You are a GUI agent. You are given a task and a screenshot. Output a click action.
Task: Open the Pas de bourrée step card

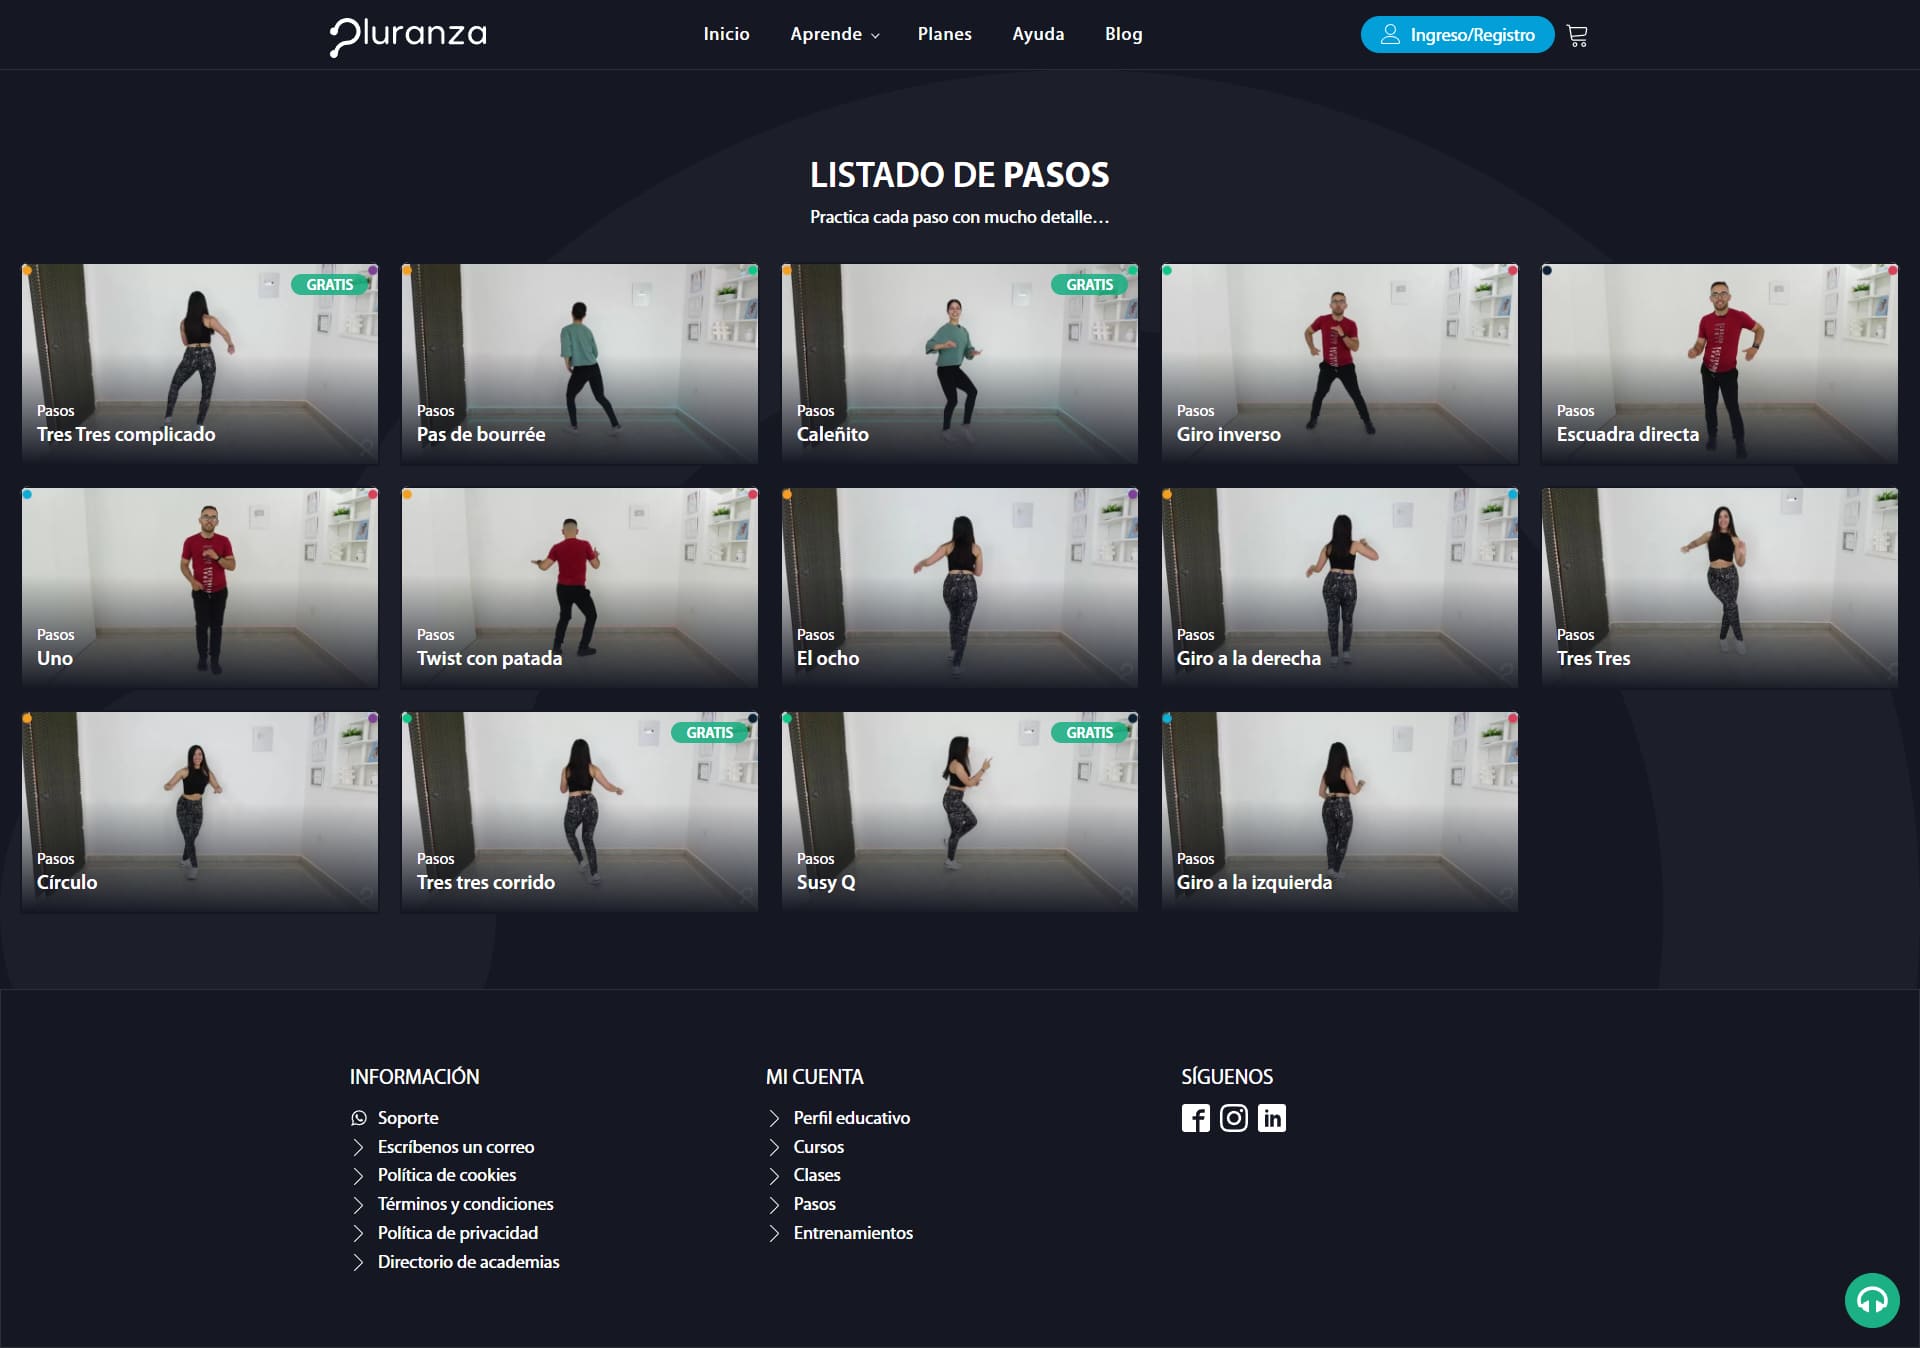click(x=580, y=363)
